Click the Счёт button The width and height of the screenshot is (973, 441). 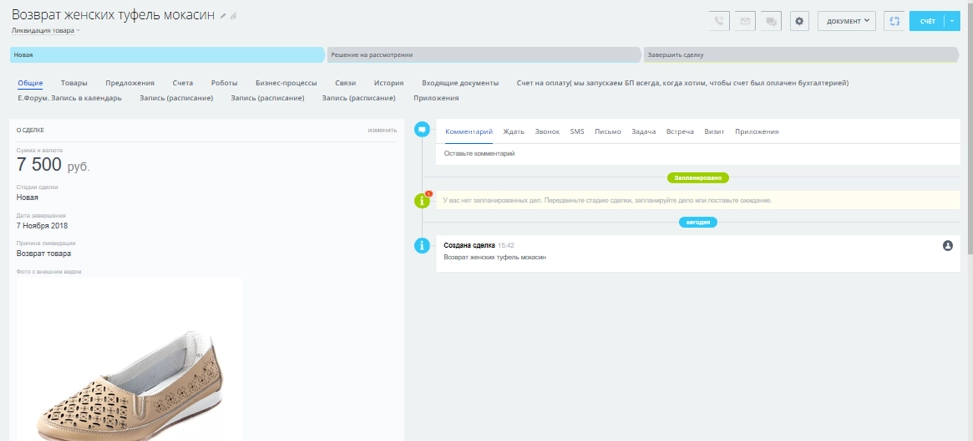click(926, 20)
